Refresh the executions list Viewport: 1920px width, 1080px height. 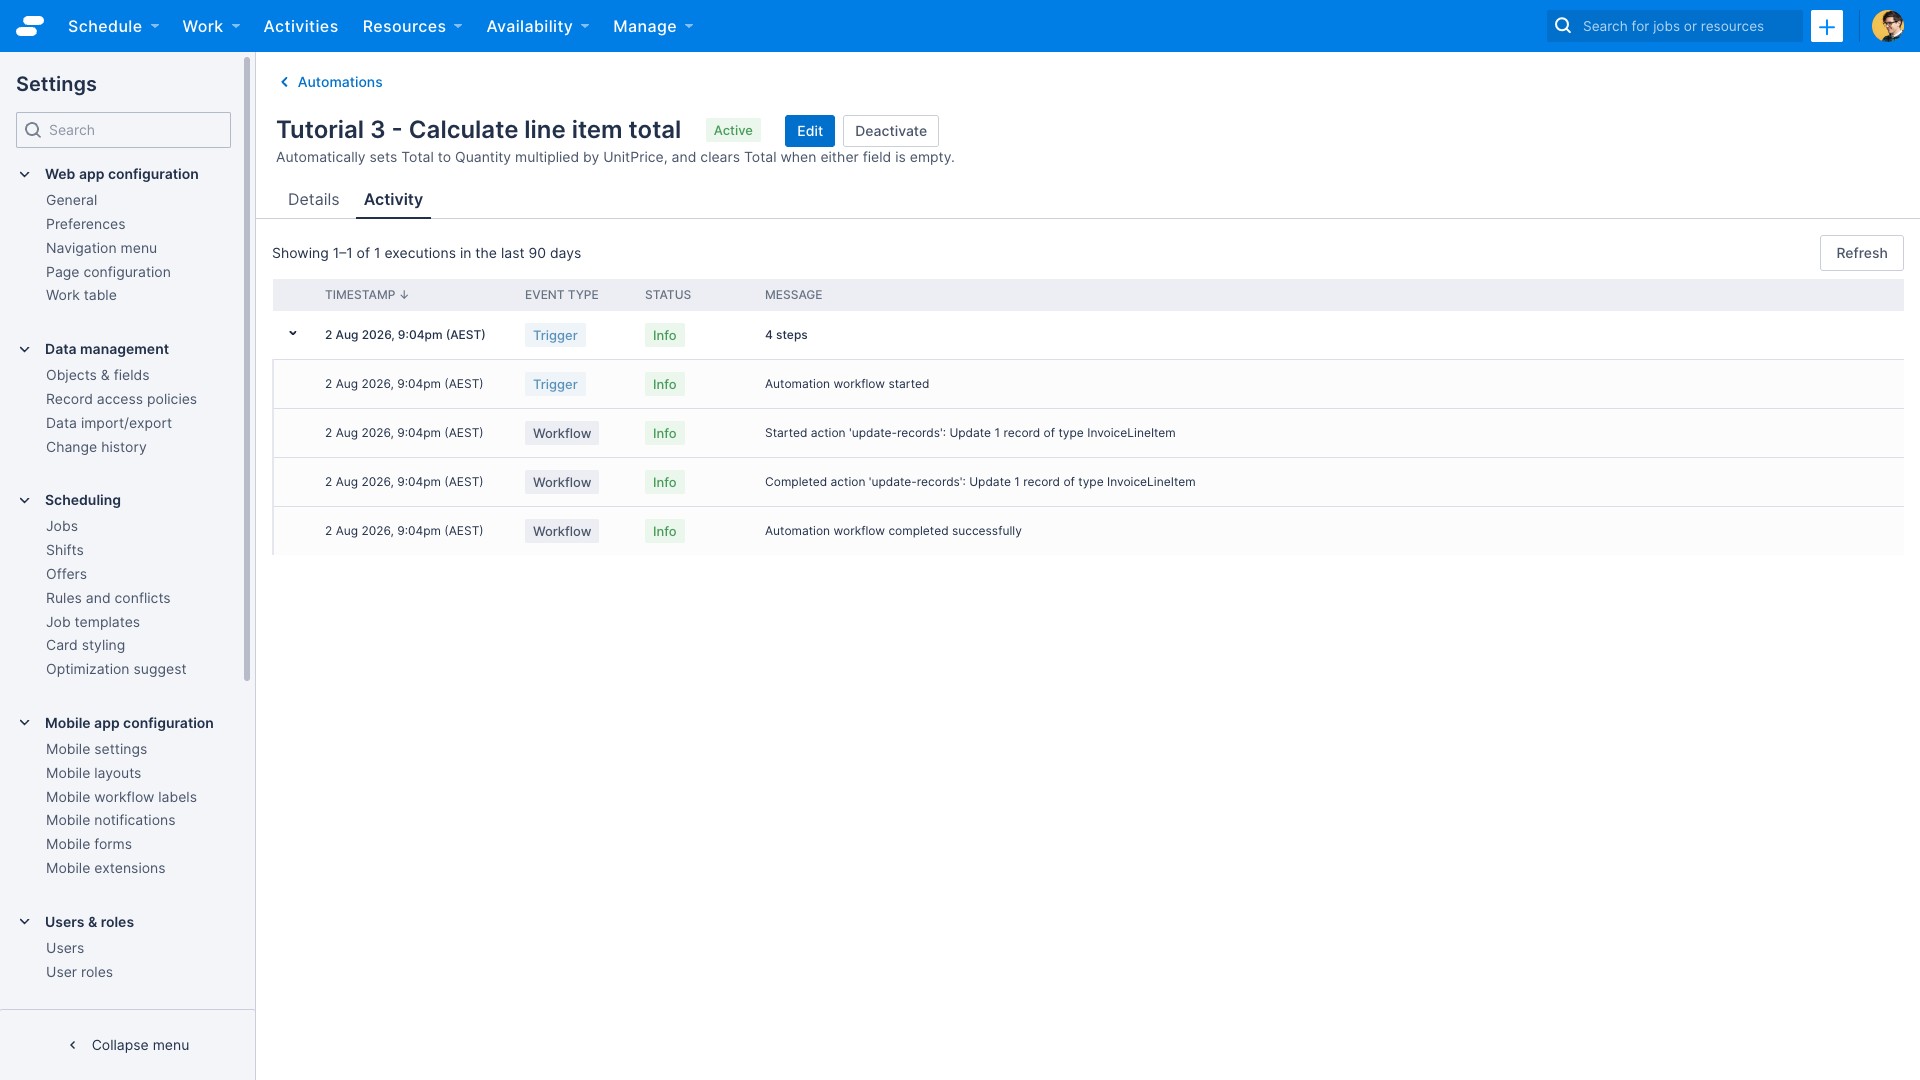1861,253
